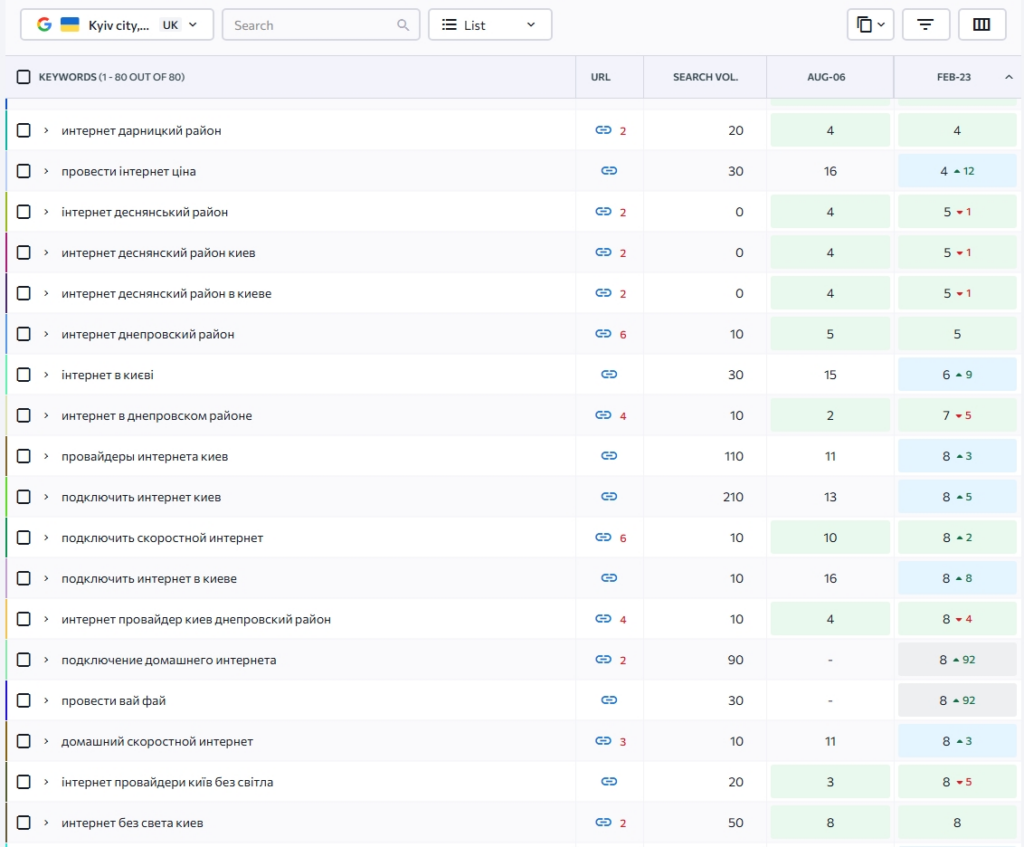Open URL link icon for провести інтернет ціна
This screenshot has height=847, width=1024.
click(609, 170)
